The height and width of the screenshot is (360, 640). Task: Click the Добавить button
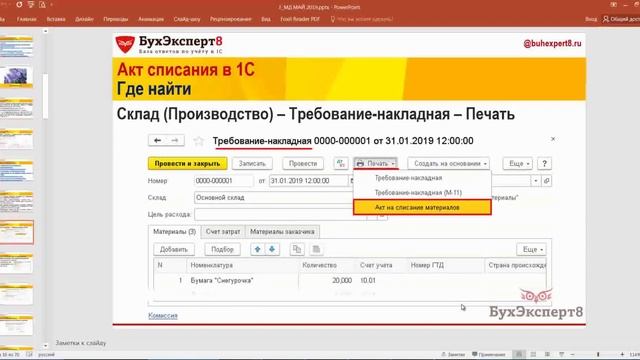click(174, 249)
